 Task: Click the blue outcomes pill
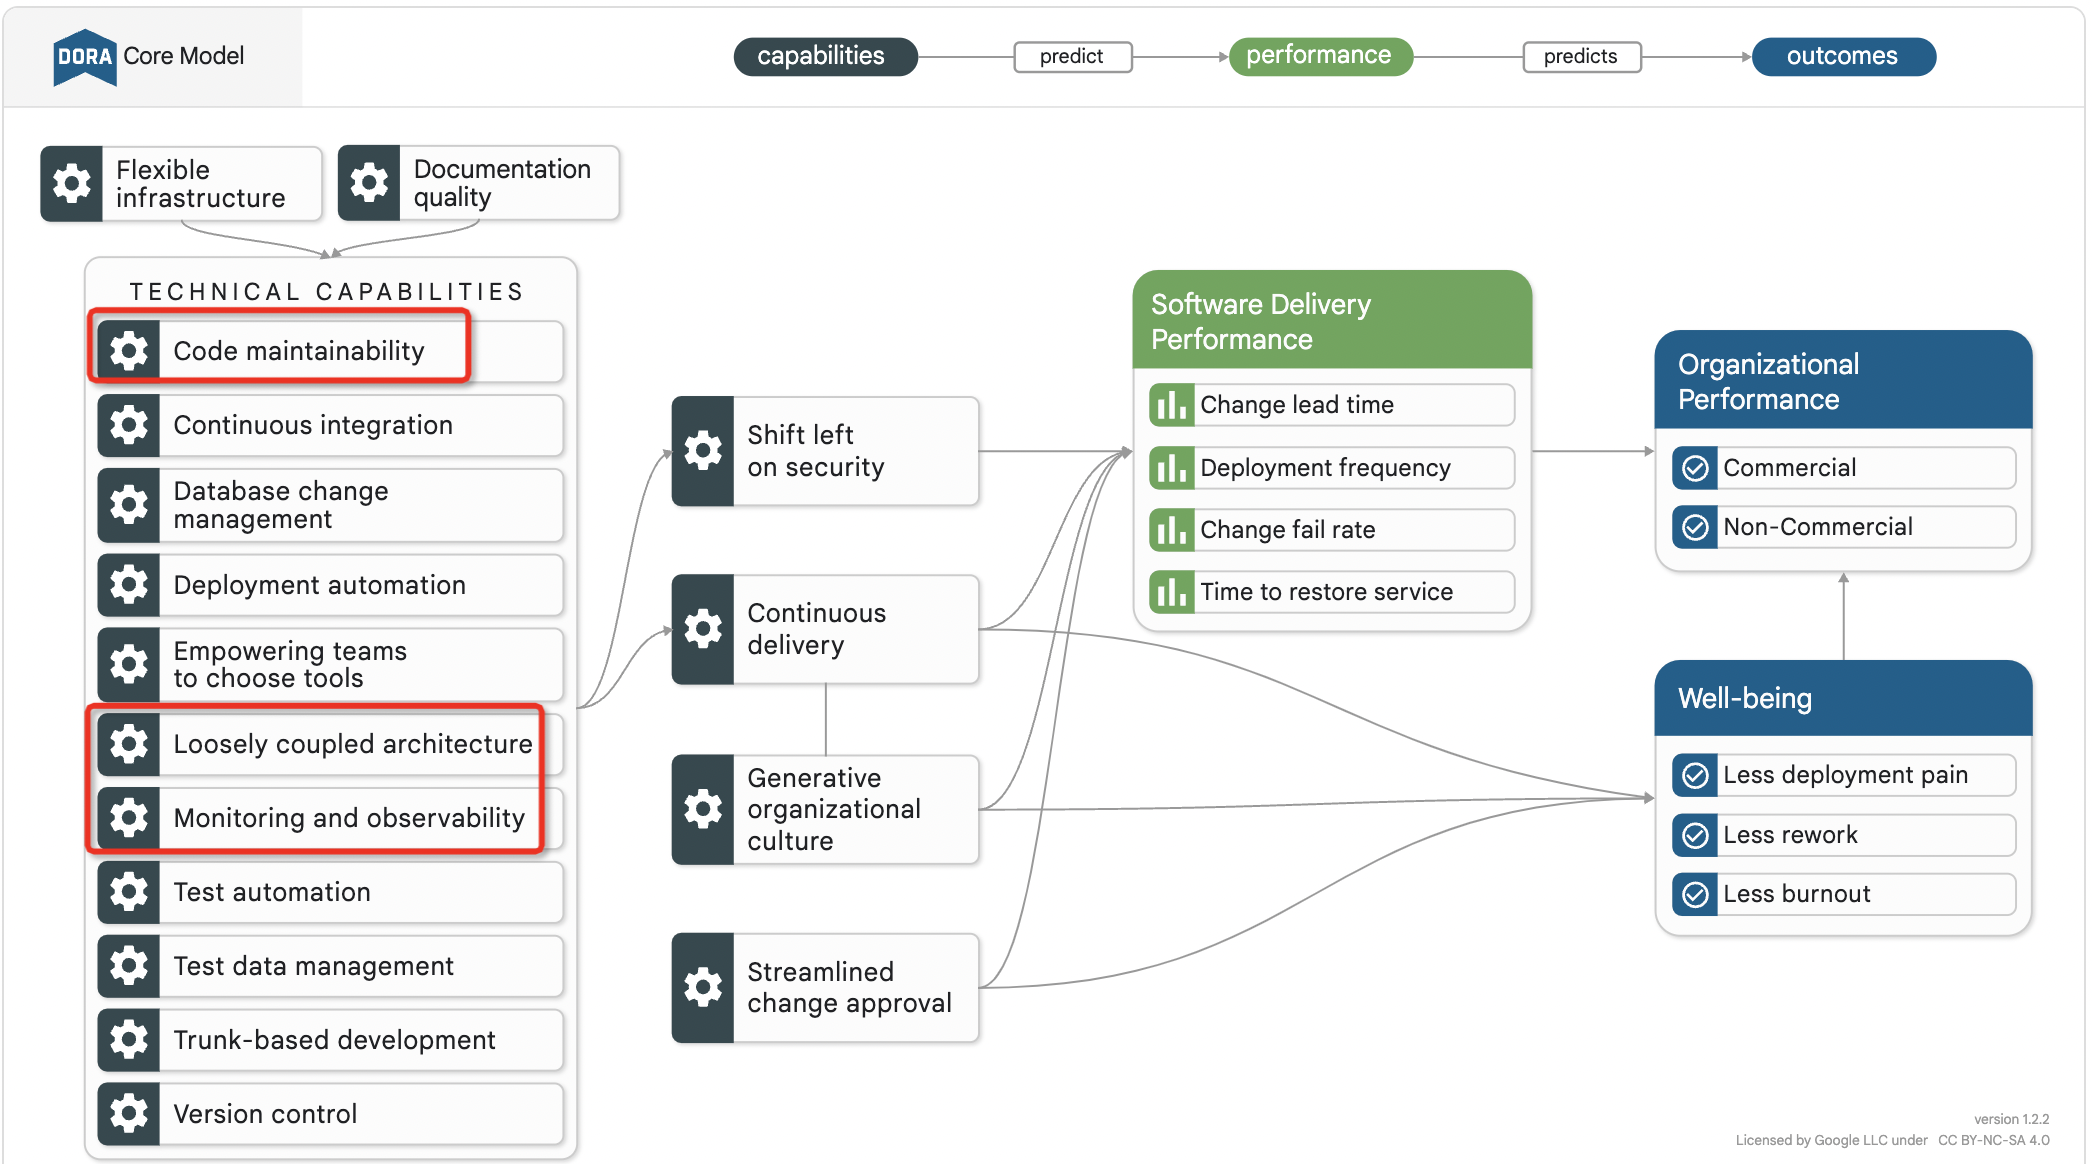coord(1842,56)
